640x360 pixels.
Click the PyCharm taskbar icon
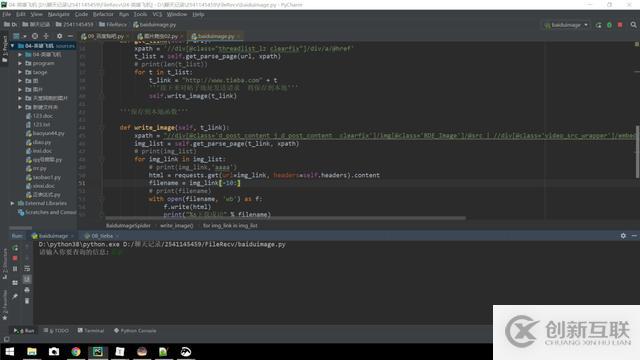(98, 351)
